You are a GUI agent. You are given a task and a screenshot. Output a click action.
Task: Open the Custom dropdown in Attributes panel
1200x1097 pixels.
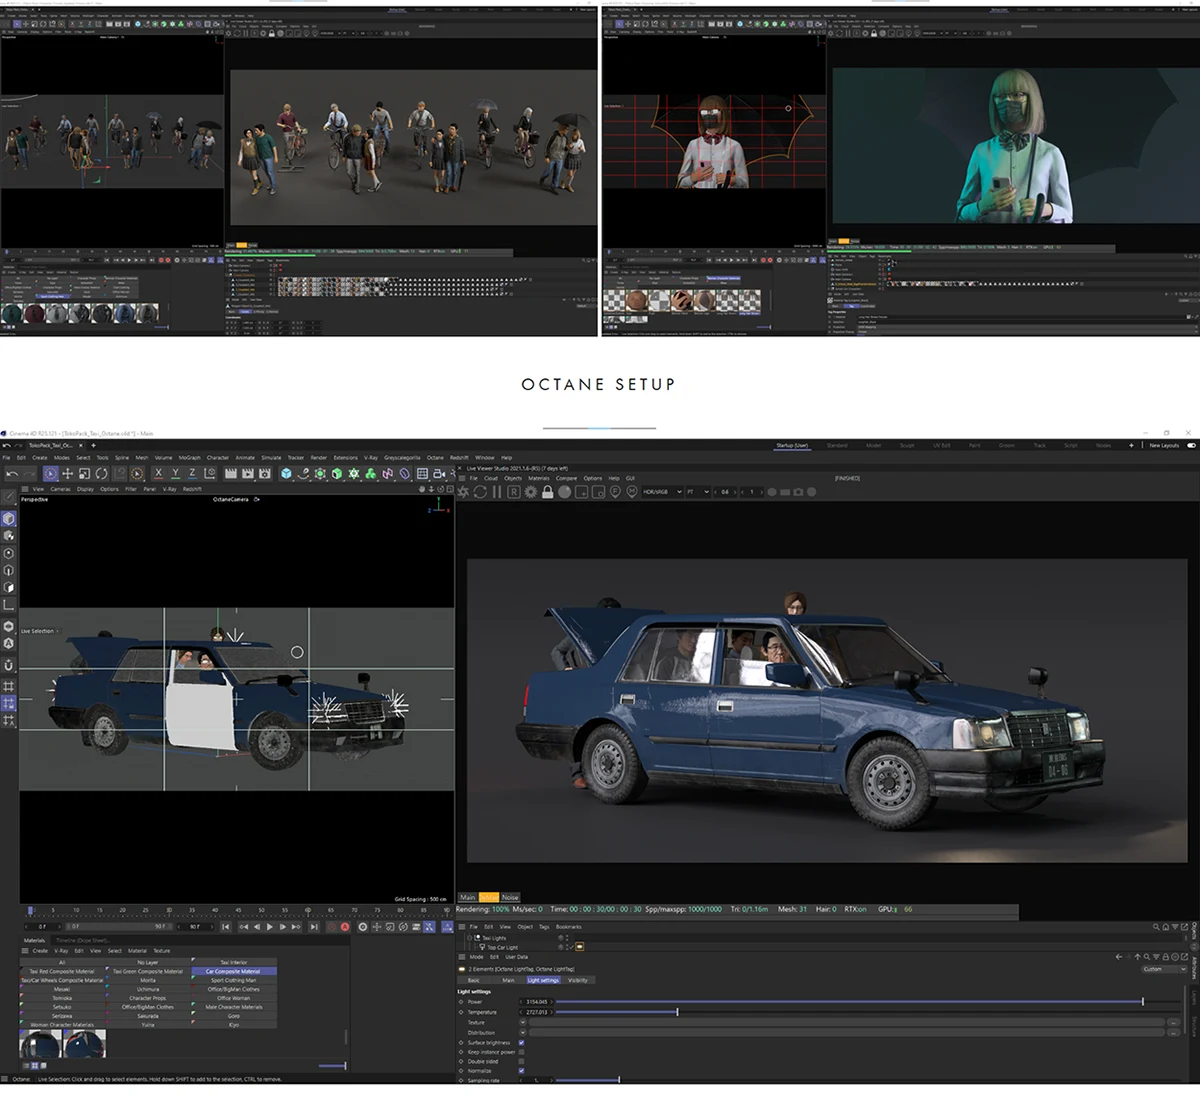(1163, 969)
